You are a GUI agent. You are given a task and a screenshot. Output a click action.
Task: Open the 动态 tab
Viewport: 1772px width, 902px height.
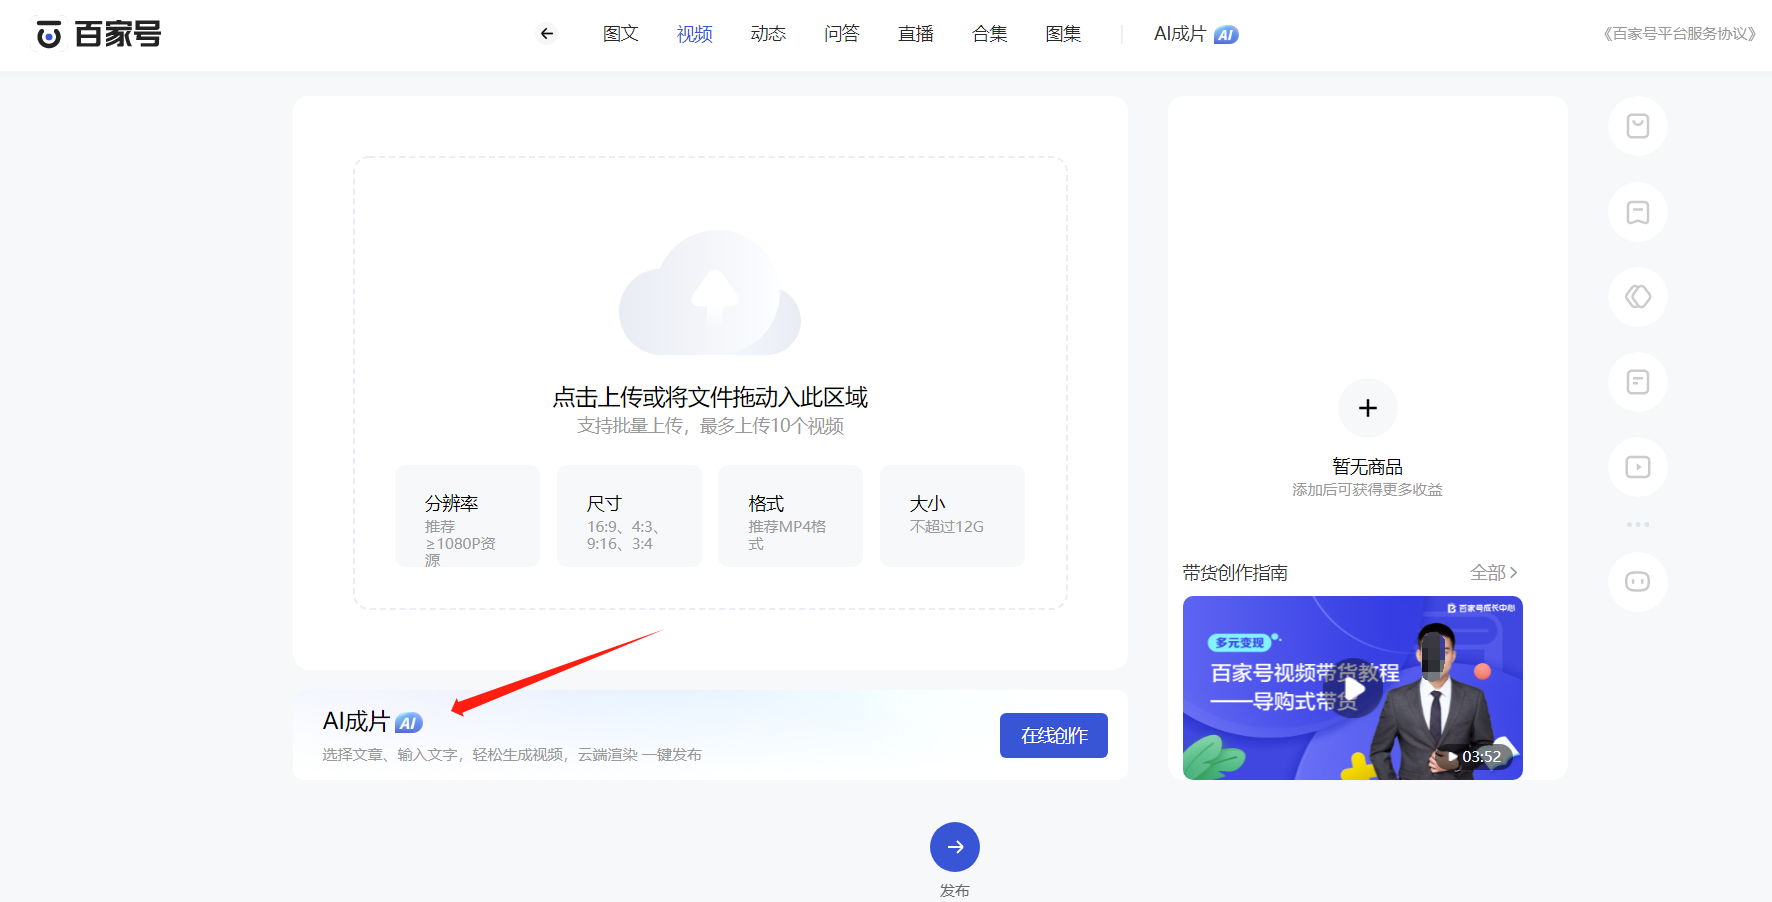(x=768, y=34)
